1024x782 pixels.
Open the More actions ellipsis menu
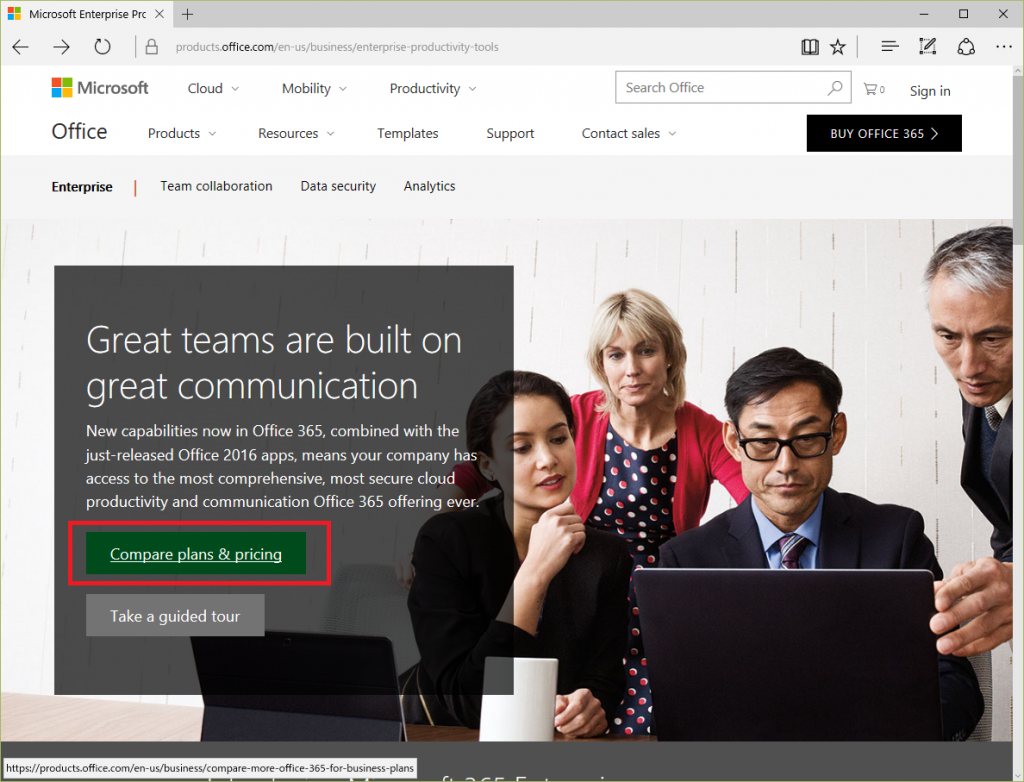[x=1004, y=47]
